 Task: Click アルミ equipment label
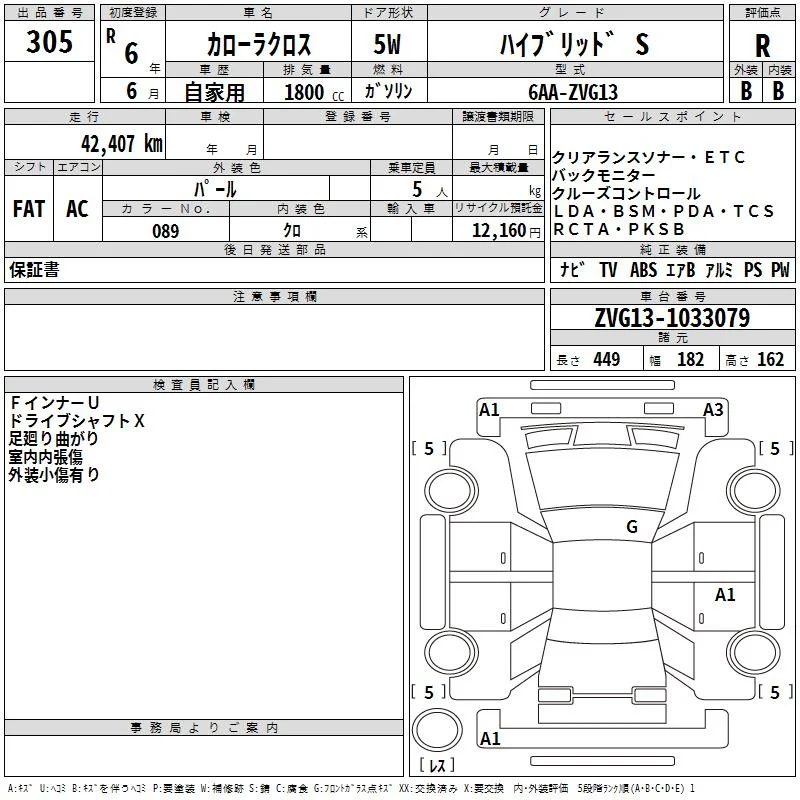tap(719, 269)
